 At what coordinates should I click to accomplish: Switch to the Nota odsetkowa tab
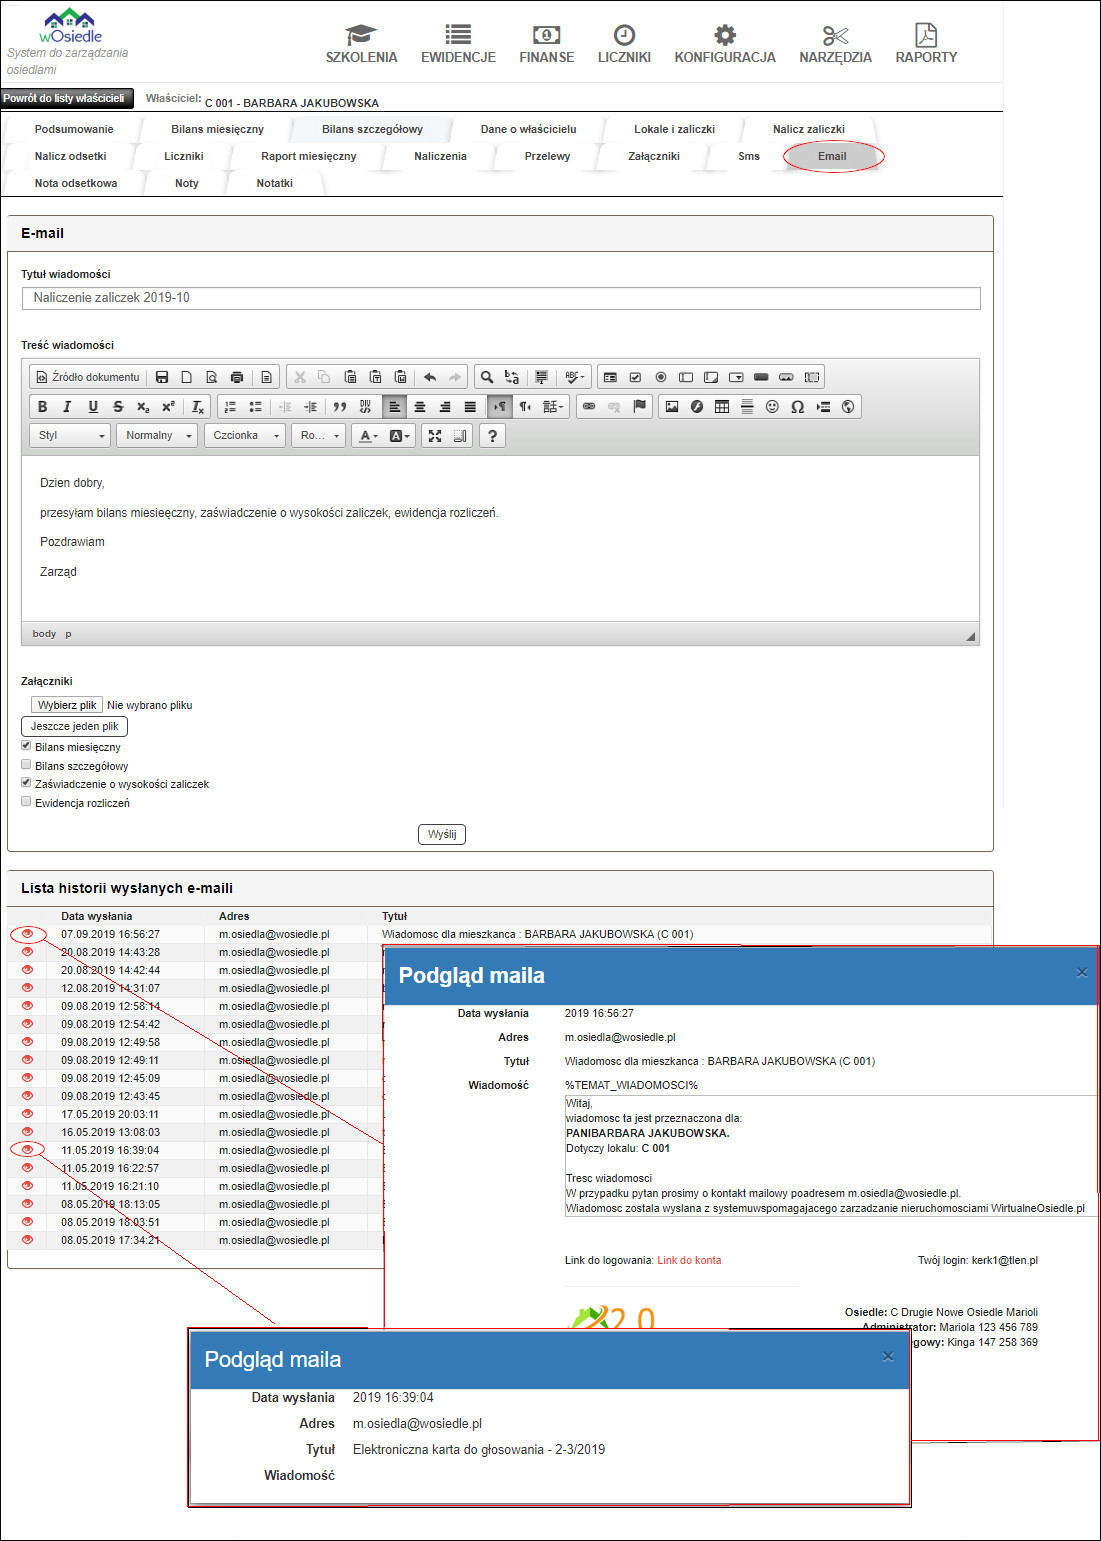click(76, 183)
